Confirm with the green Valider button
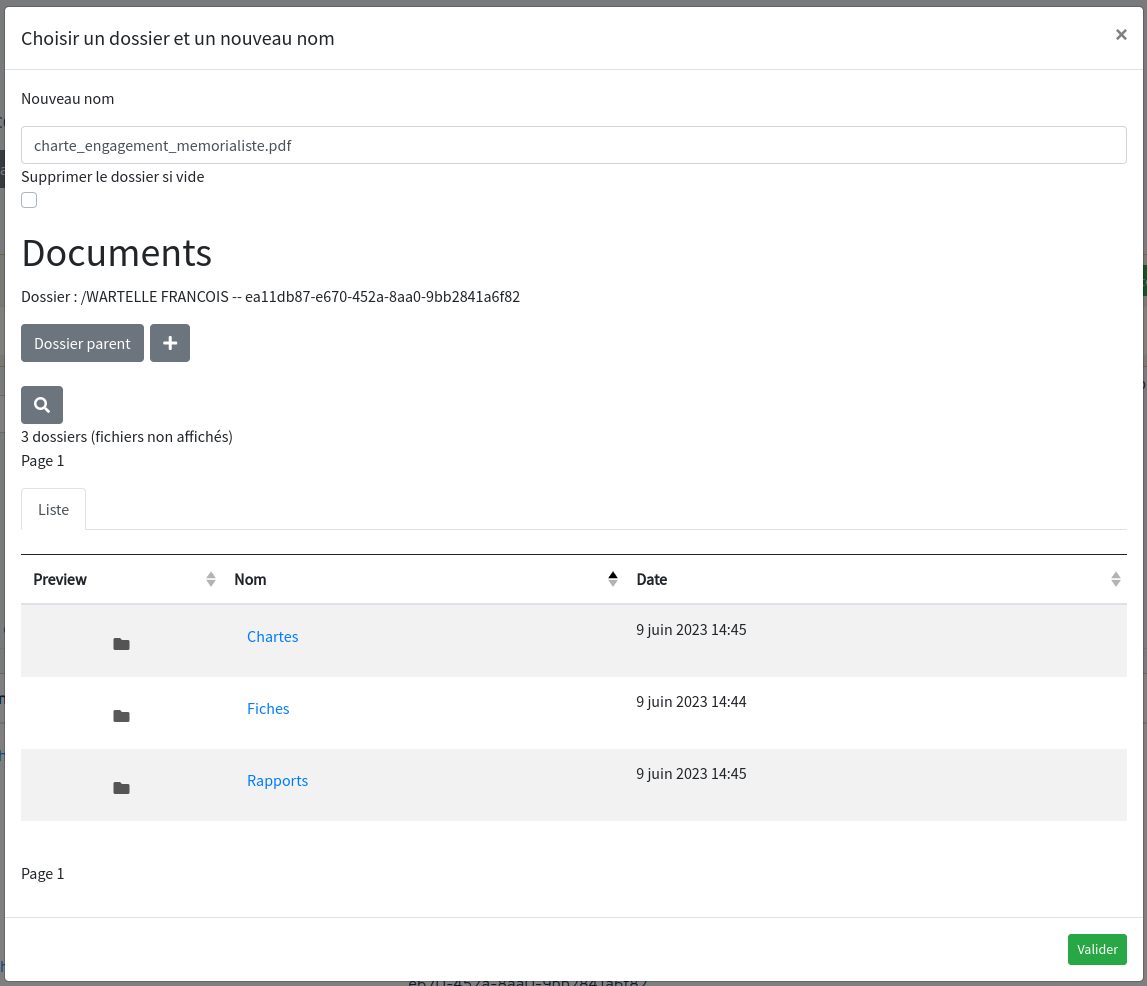 tap(1097, 949)
